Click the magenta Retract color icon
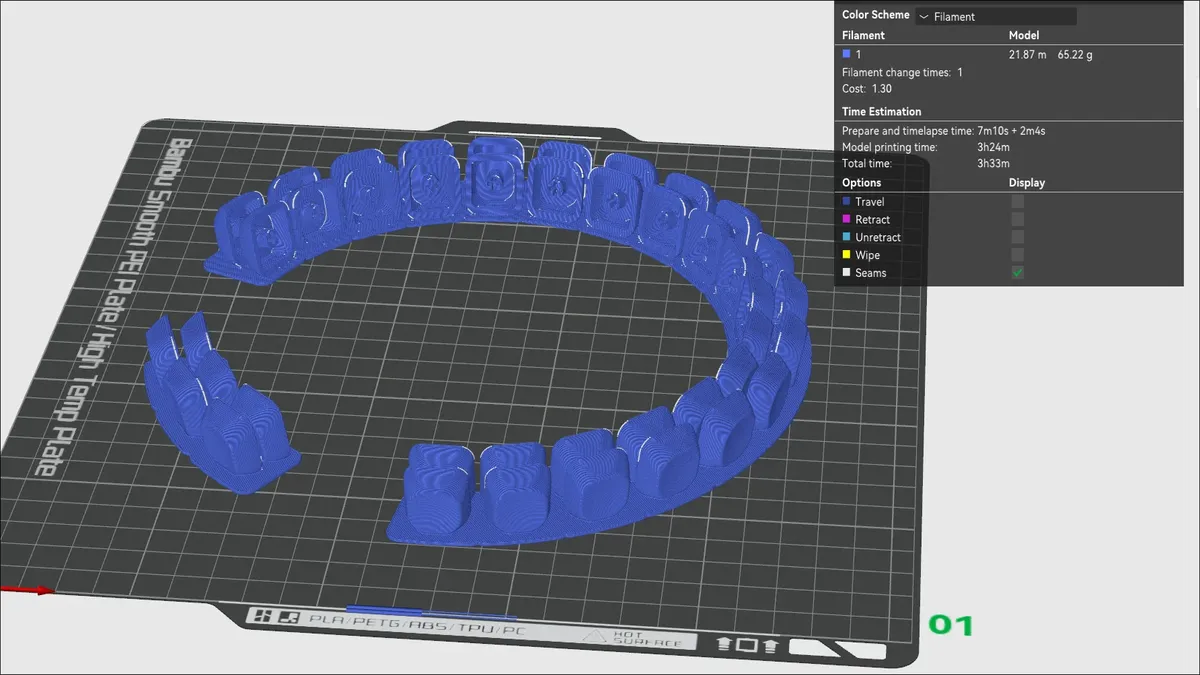The image size is (1200, 675). pyautogui.click(x=847, y=220)
